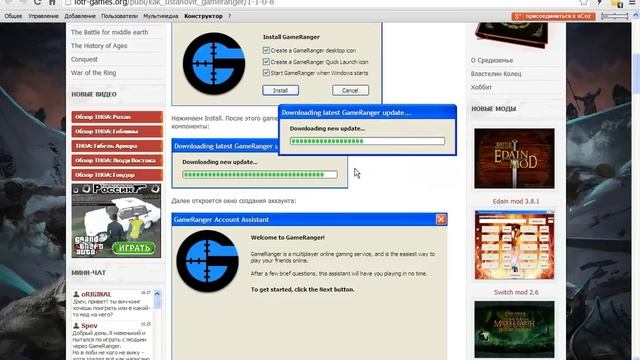Viewport: 640px width, 360px height.
Task: Click the GameRanger logo in the Install dialog
Action: [214, 64]
